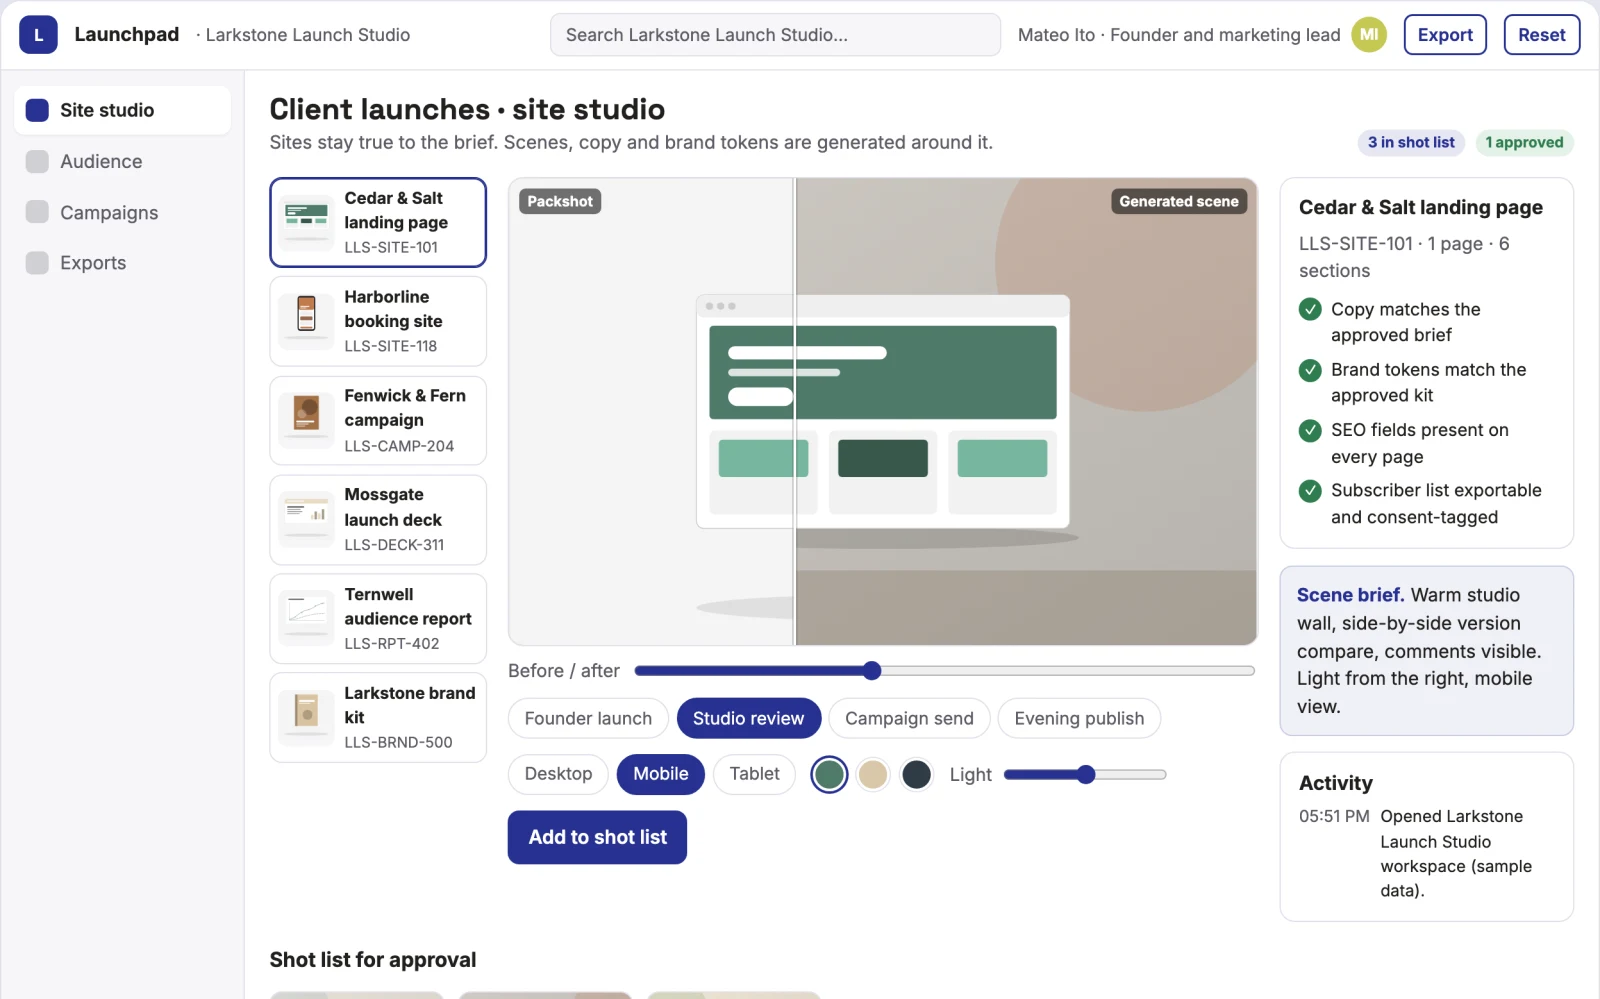Open the Audience section
This screenshot has height=999, width=1600.
point(123,161)
